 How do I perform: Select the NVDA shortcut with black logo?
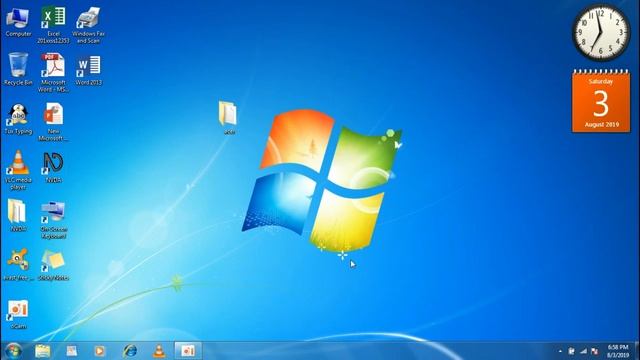pos(53,167)
